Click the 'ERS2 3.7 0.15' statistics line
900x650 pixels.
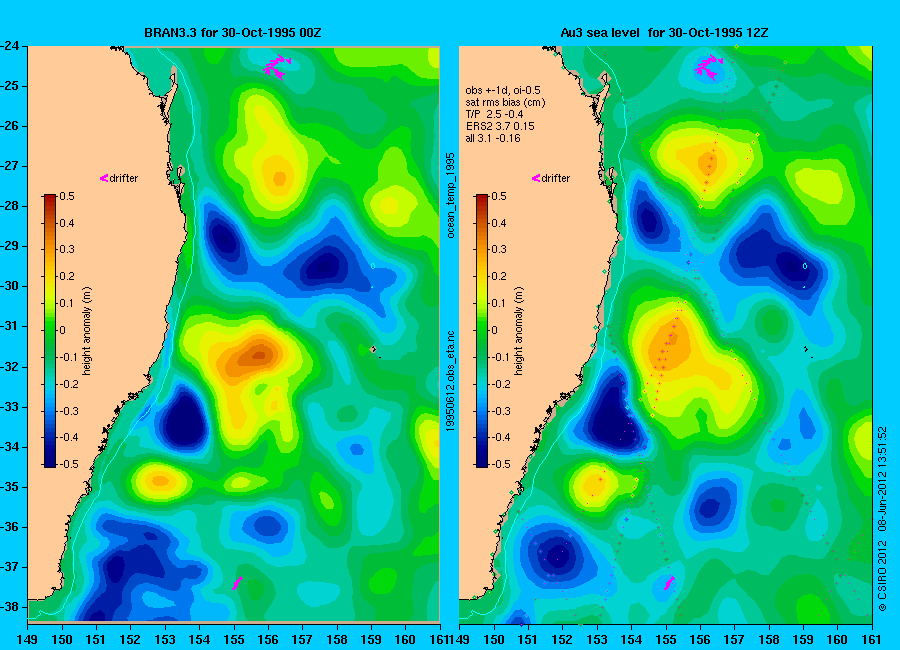pos(499,126)
